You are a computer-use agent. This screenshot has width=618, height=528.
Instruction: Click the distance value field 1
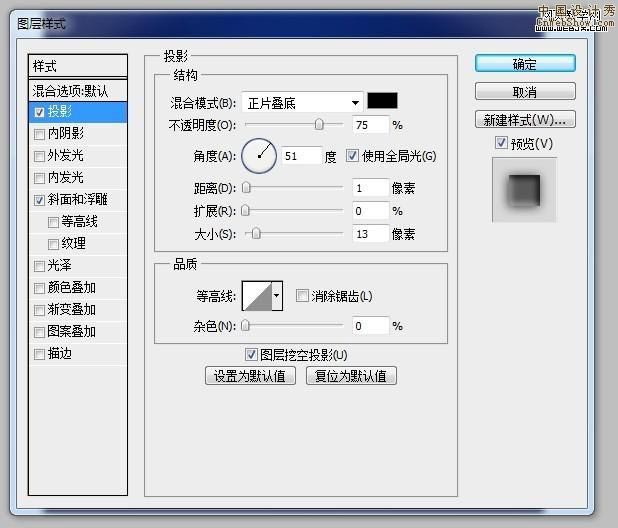click(x=370, y=188)
